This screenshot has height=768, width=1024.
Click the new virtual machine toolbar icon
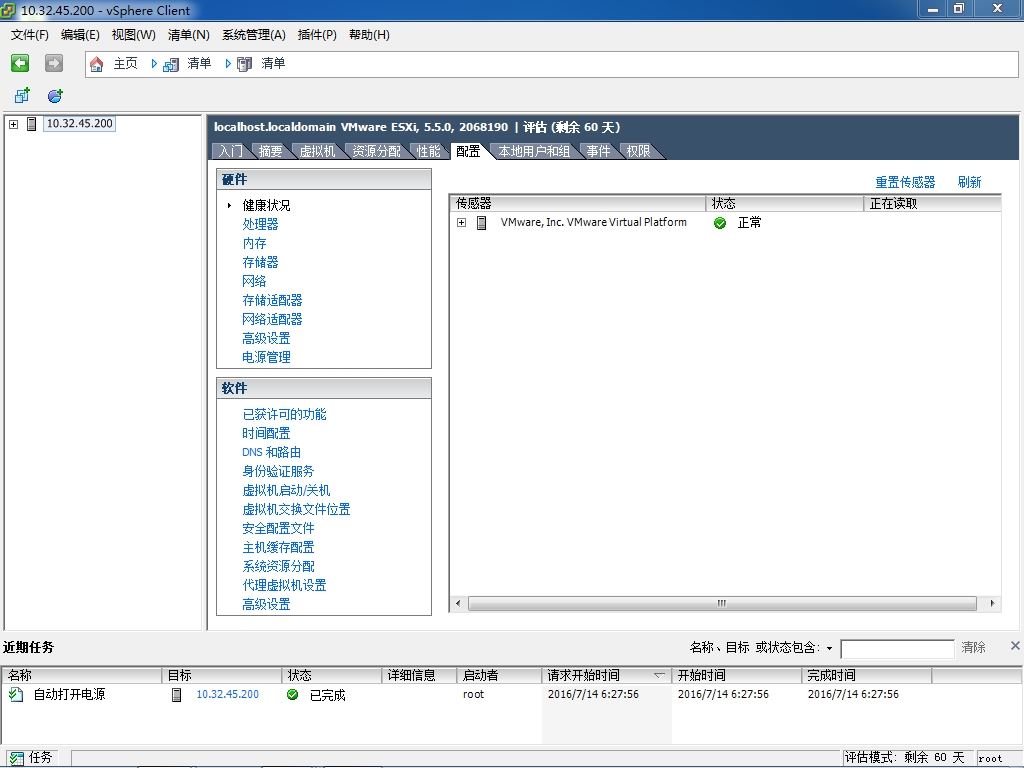pos(22,96)
